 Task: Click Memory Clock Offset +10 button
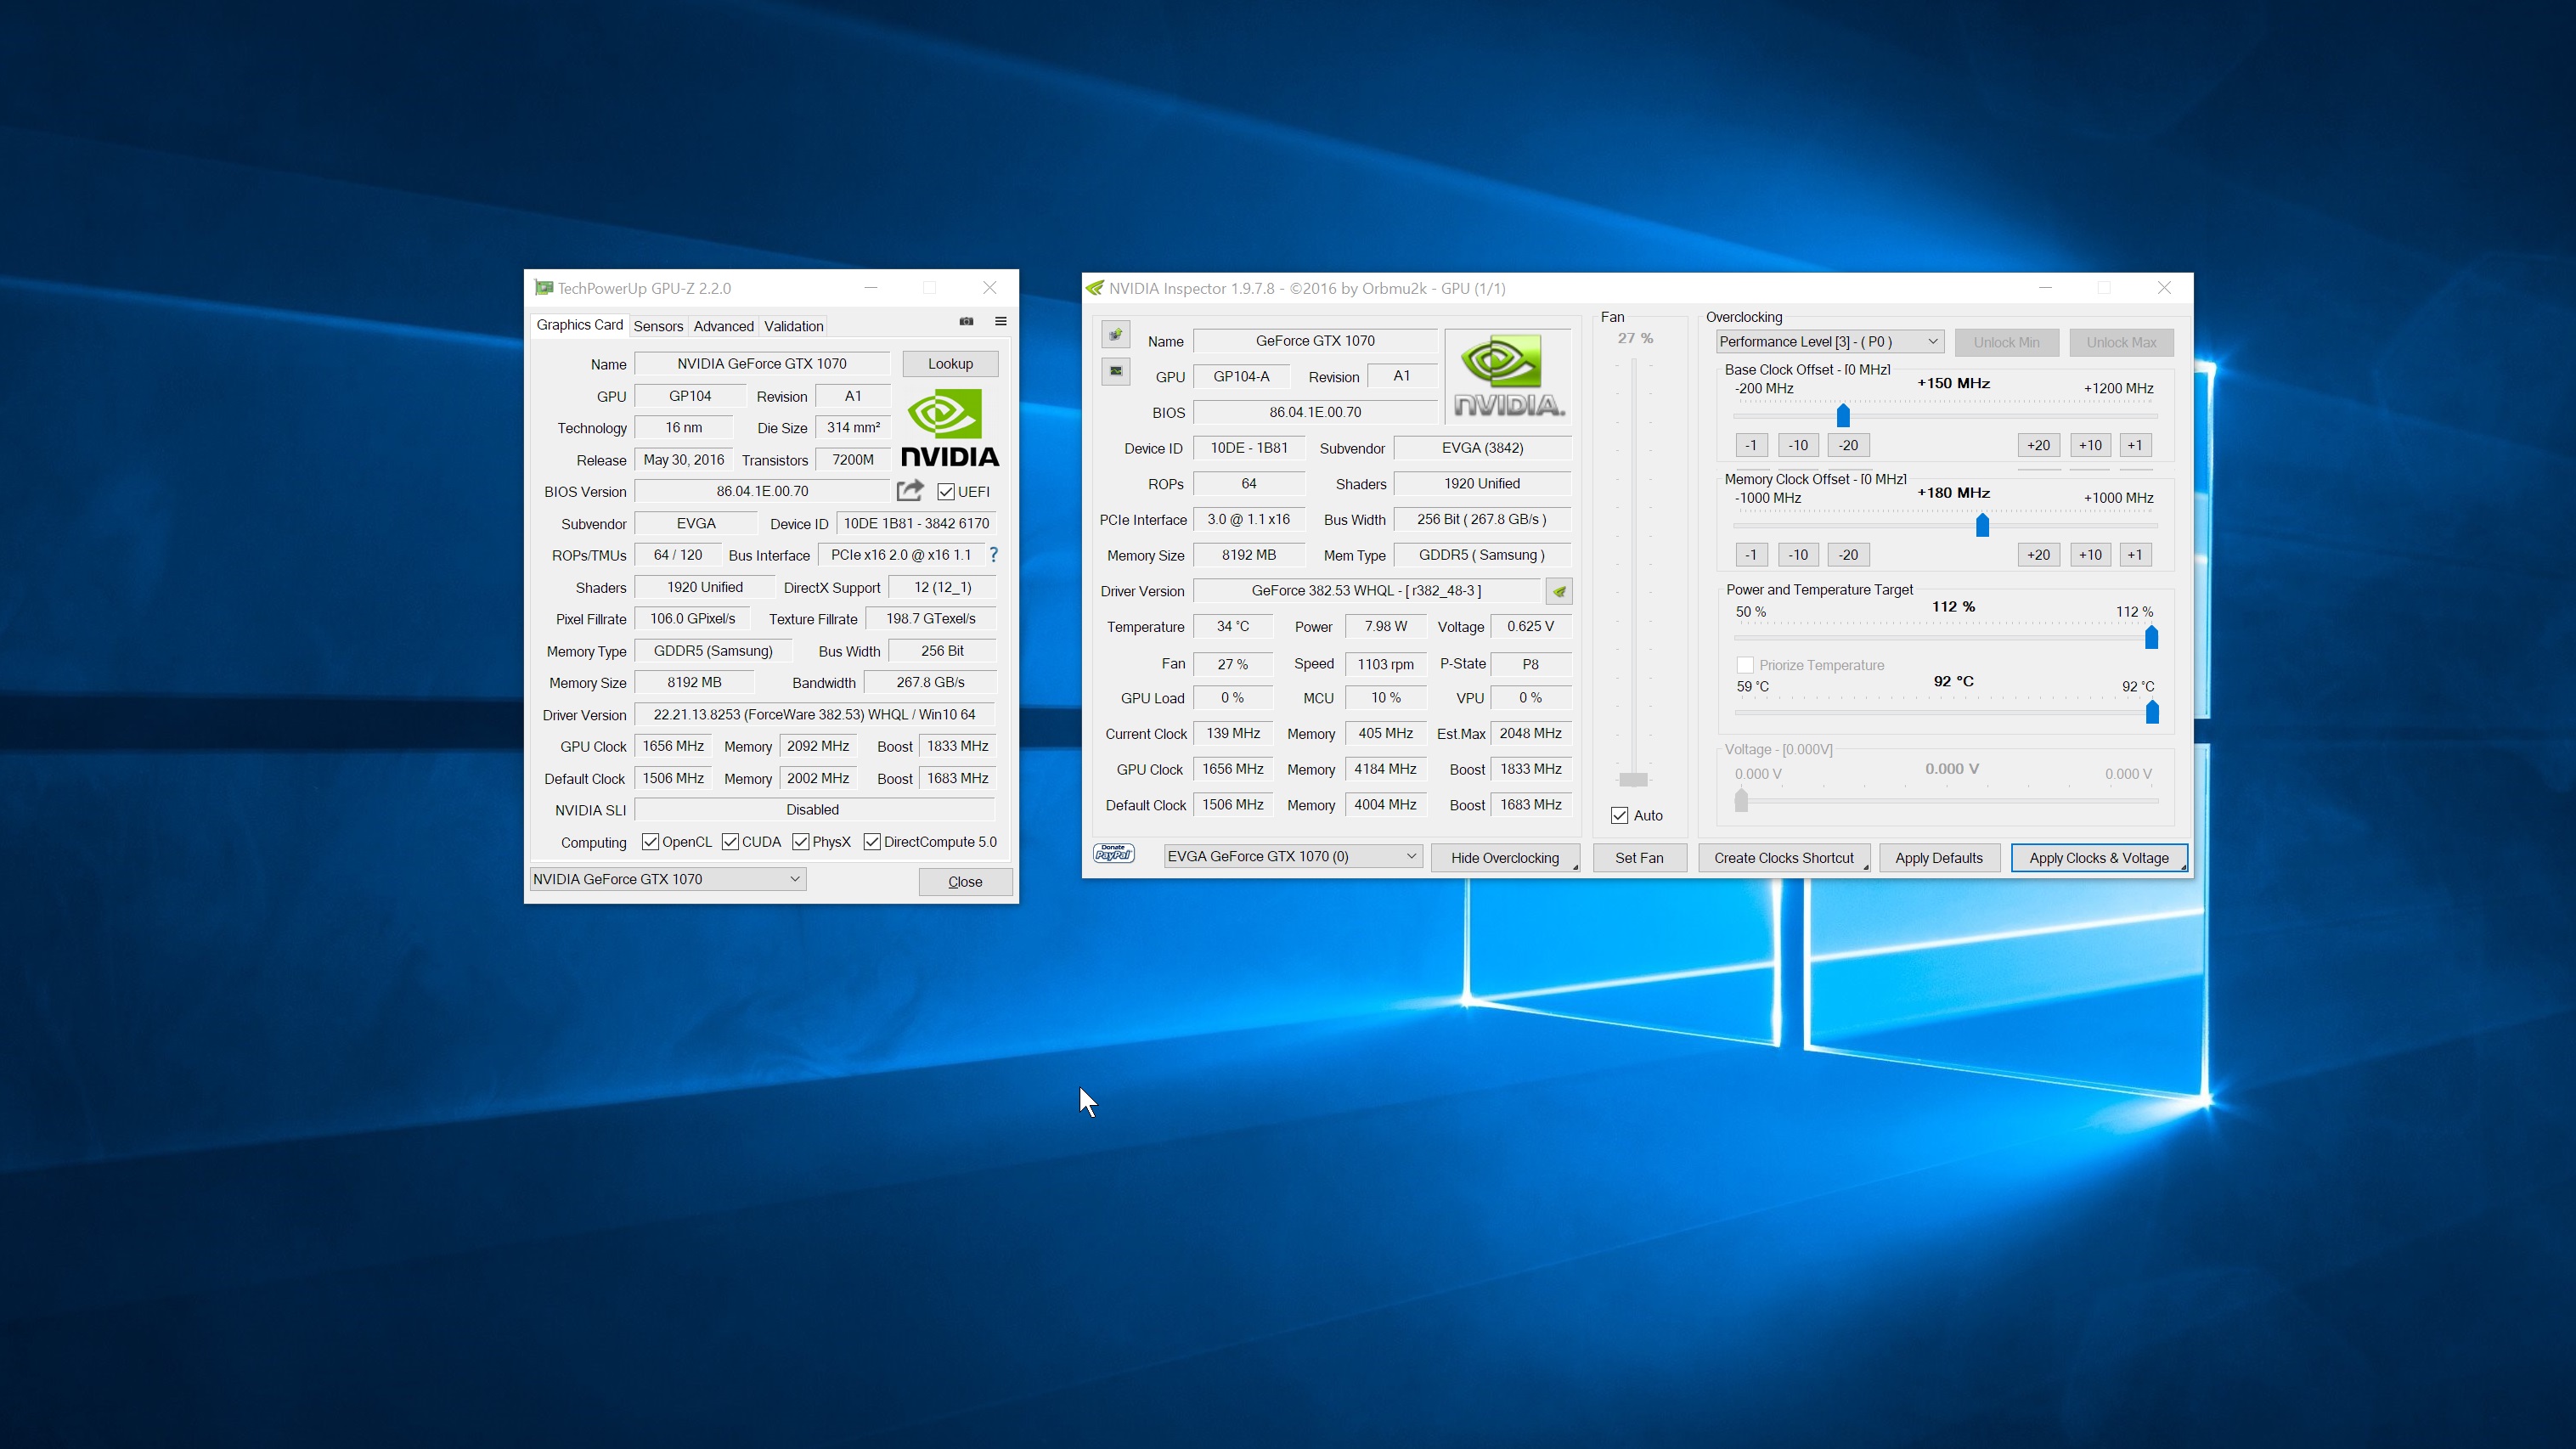[2090, 555]
